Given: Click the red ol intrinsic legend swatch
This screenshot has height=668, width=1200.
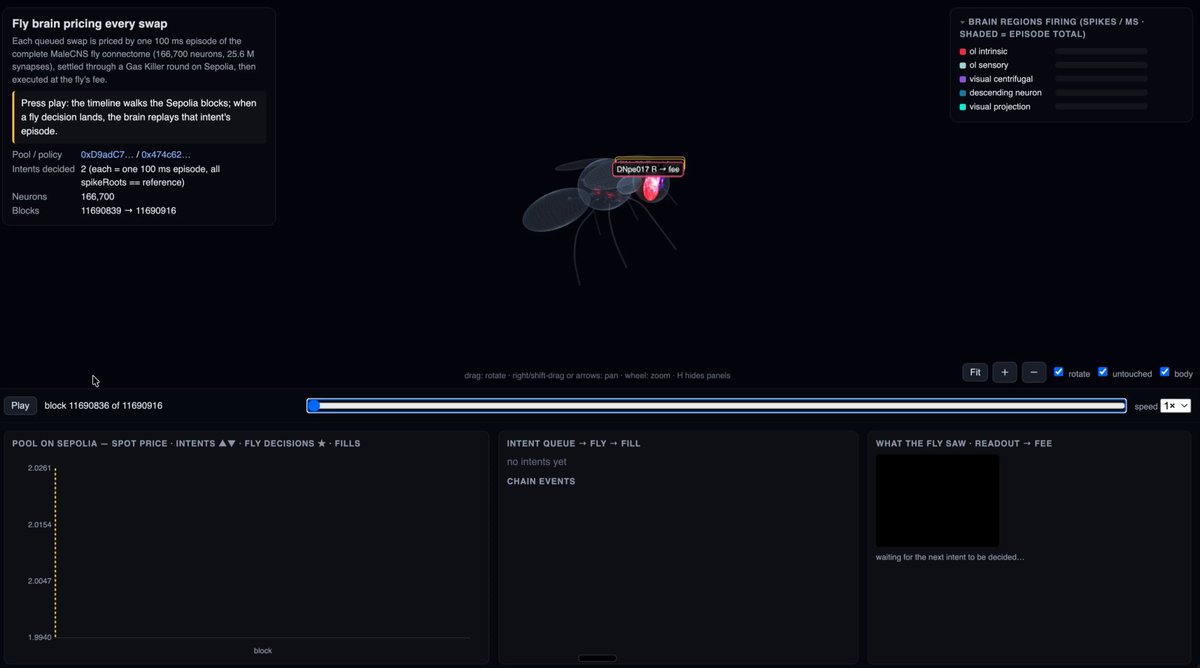Looking at the screenshot, I should 963,51.
